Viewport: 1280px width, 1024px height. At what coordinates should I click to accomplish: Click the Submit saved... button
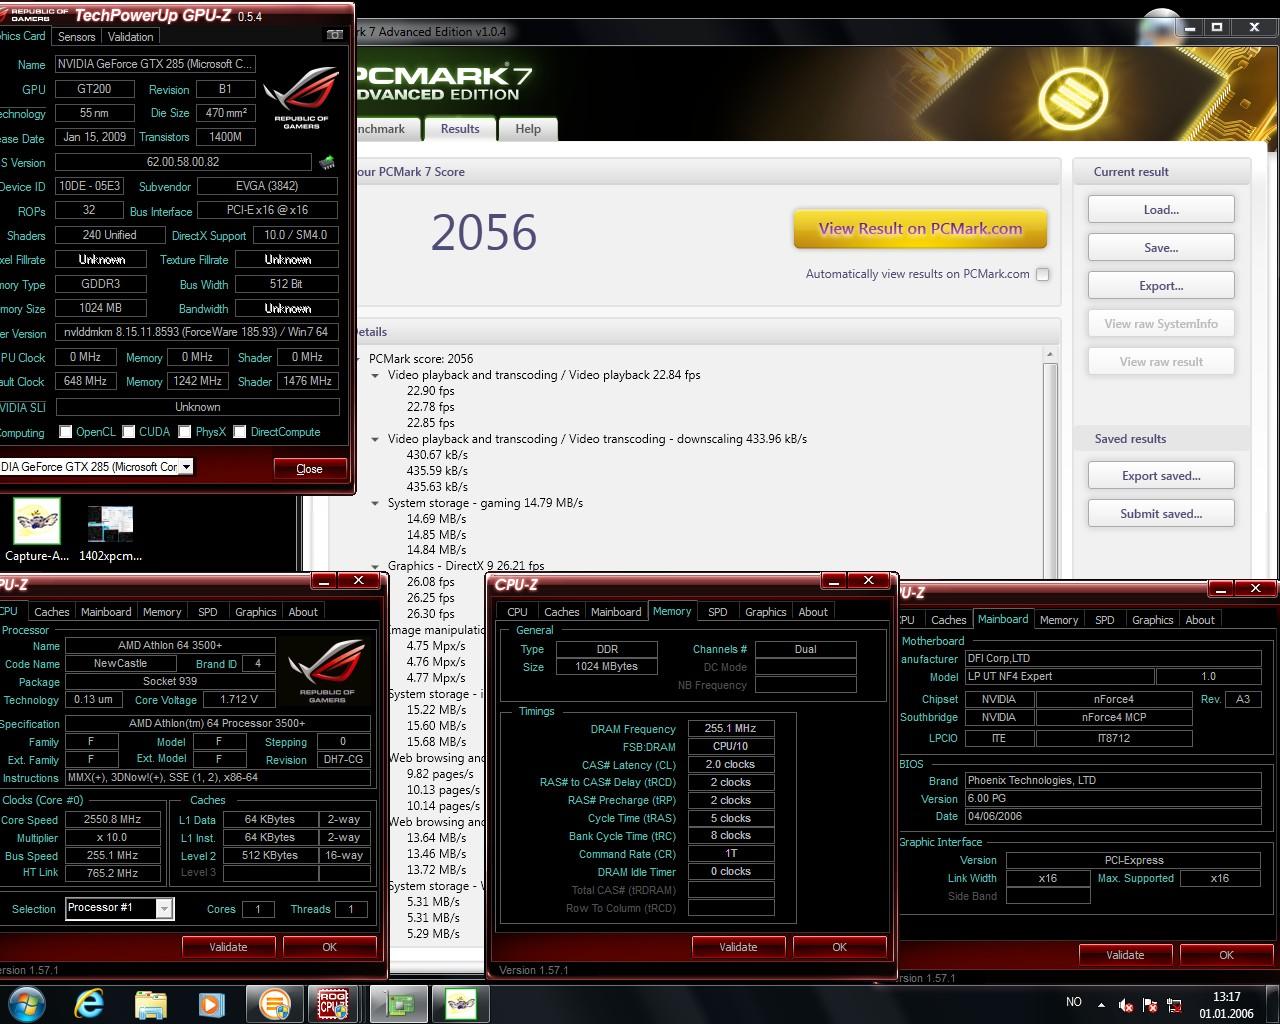click(x=1161, y=514)
